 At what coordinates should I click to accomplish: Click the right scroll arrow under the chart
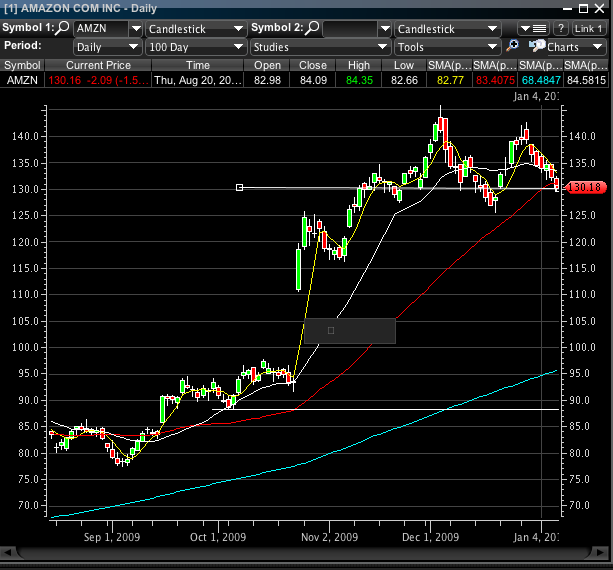tap(605, 552)
